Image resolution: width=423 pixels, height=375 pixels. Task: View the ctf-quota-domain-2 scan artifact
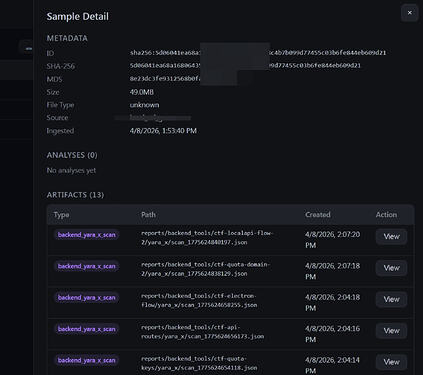391,268
